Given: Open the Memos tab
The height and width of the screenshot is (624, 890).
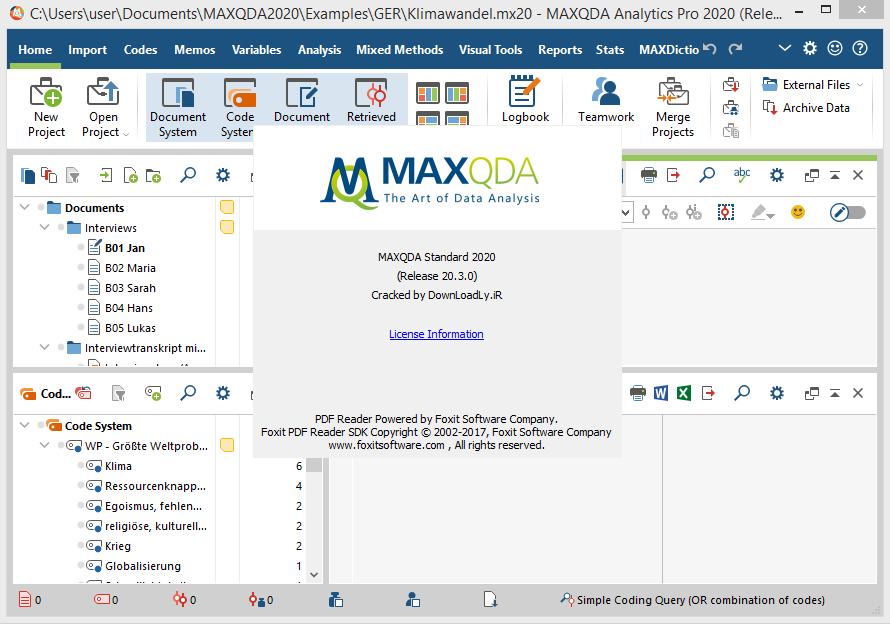Looking at the screenshot, I should pos(195,50).
